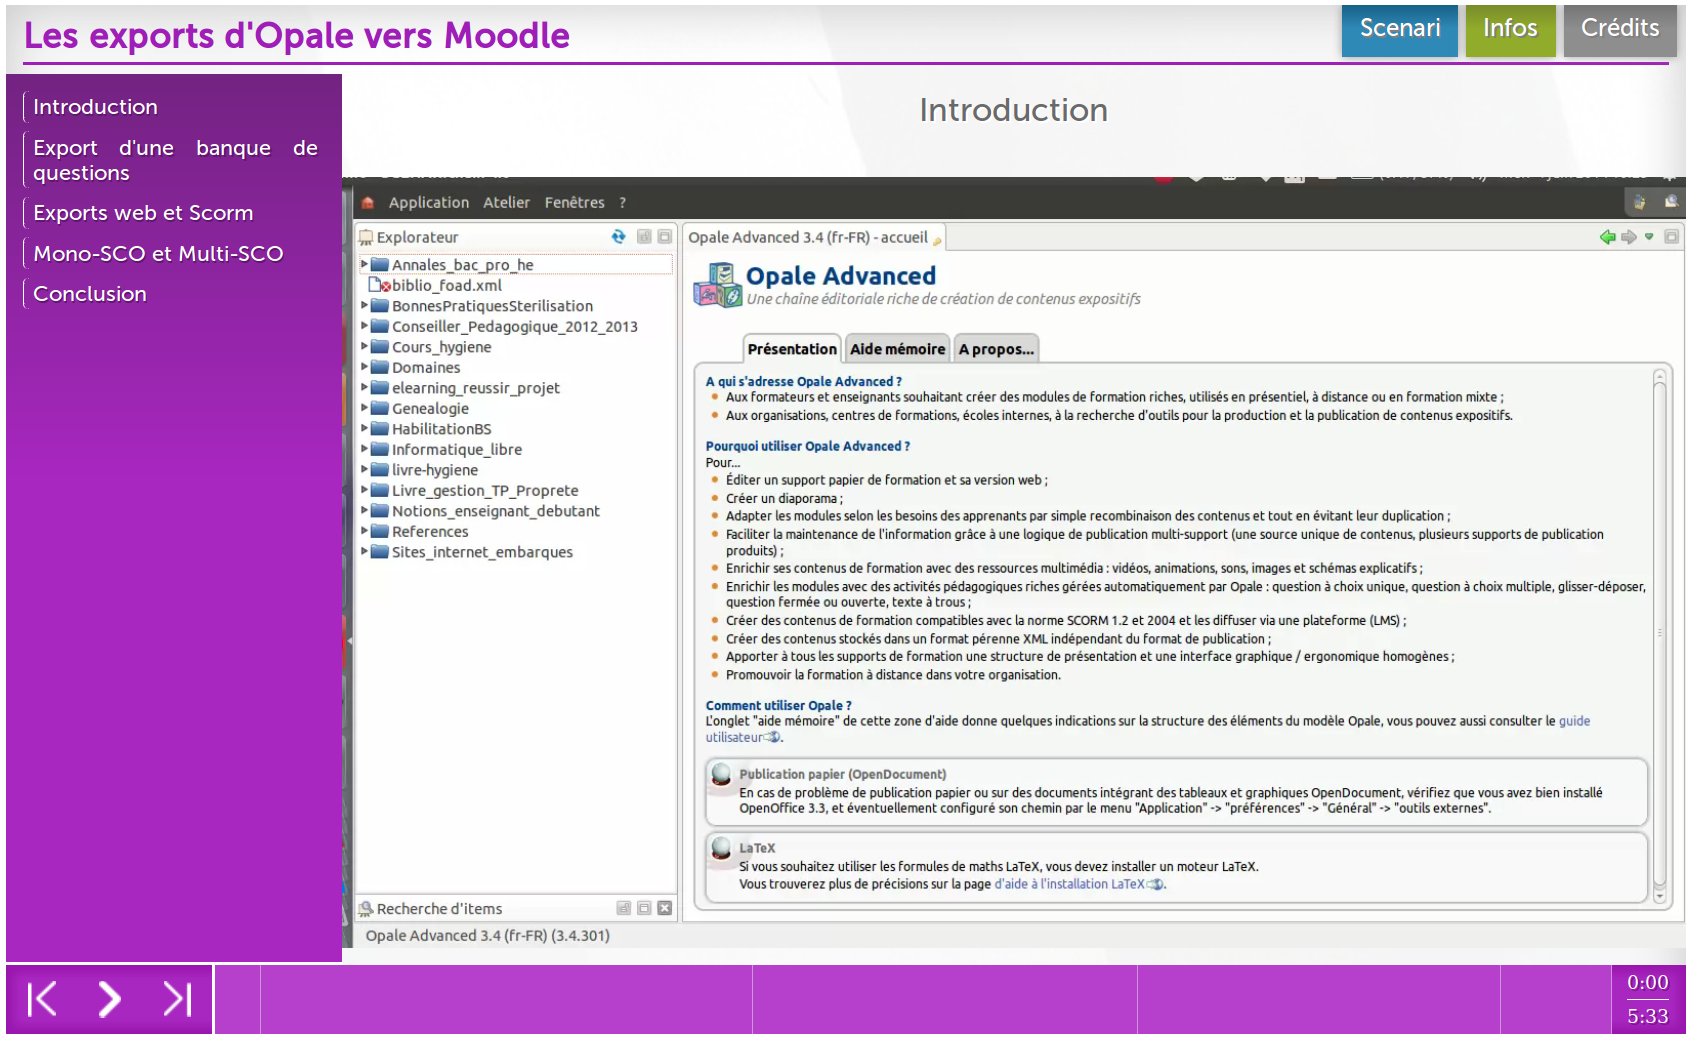The width and height of the screenshot is (1690, 1039).
Task: Click the References folder icon
Action: pyautogui.click(x=380, y=531)
